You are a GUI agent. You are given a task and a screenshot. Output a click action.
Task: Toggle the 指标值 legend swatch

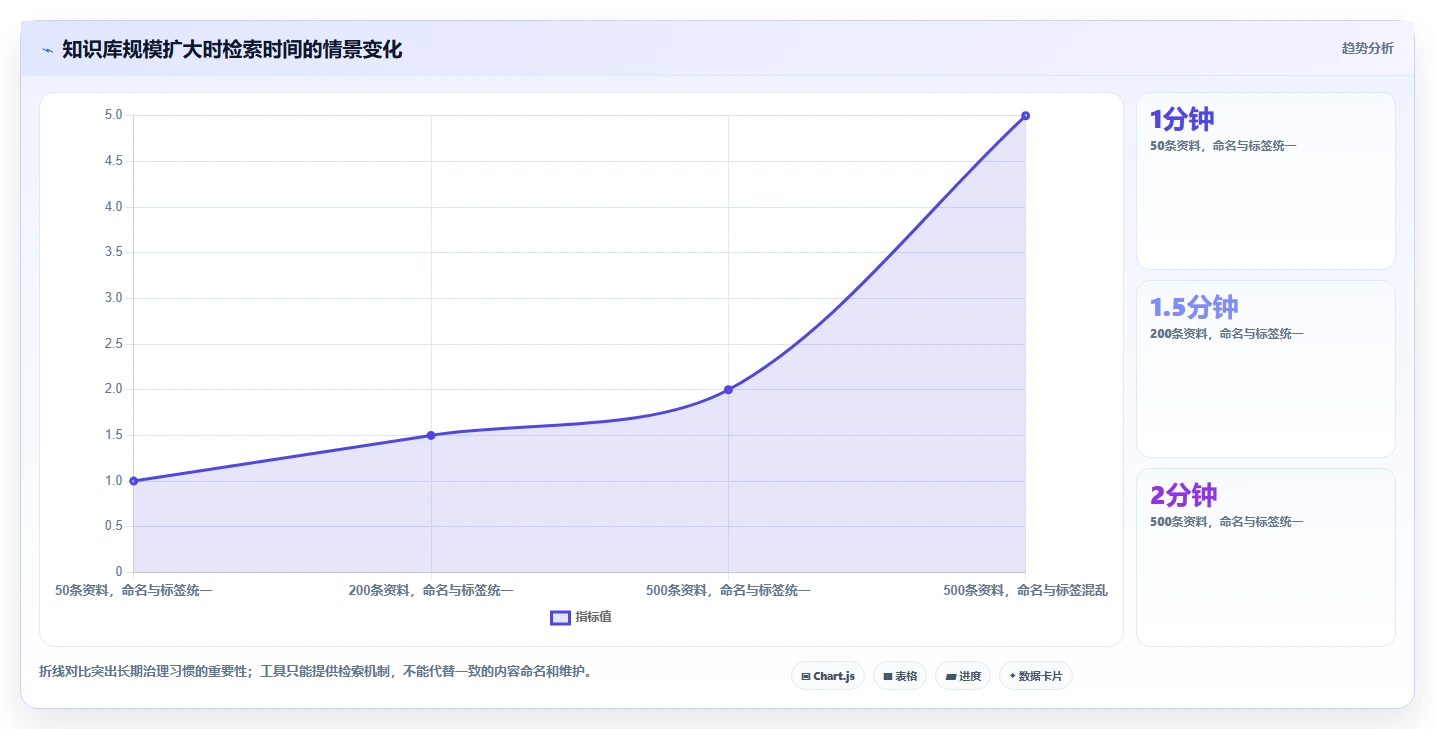coord(560,617)
